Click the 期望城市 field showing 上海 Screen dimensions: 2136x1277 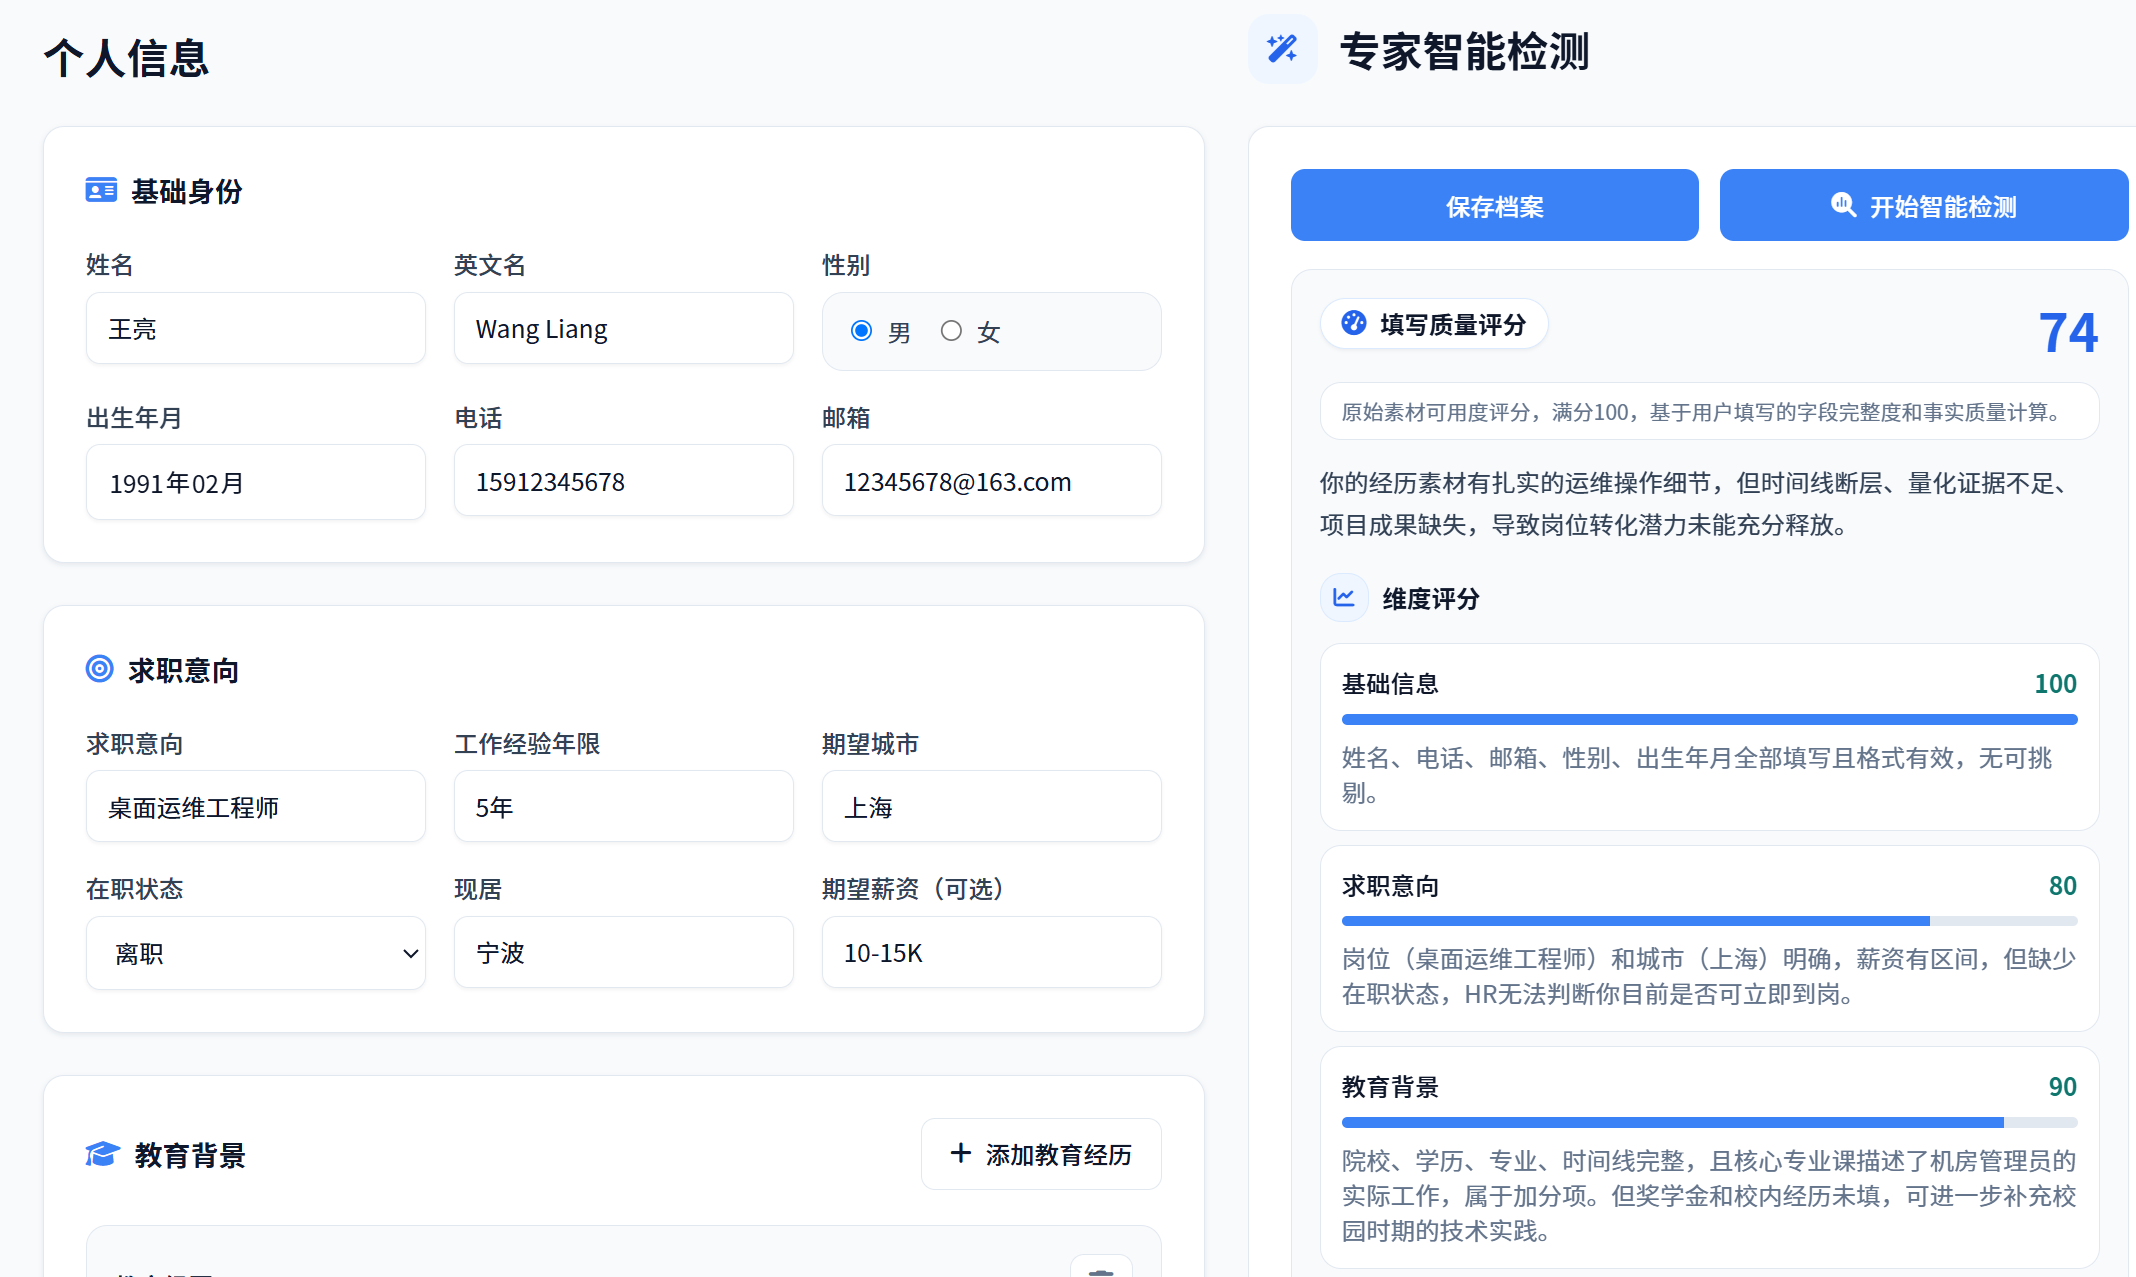[992, 806]
